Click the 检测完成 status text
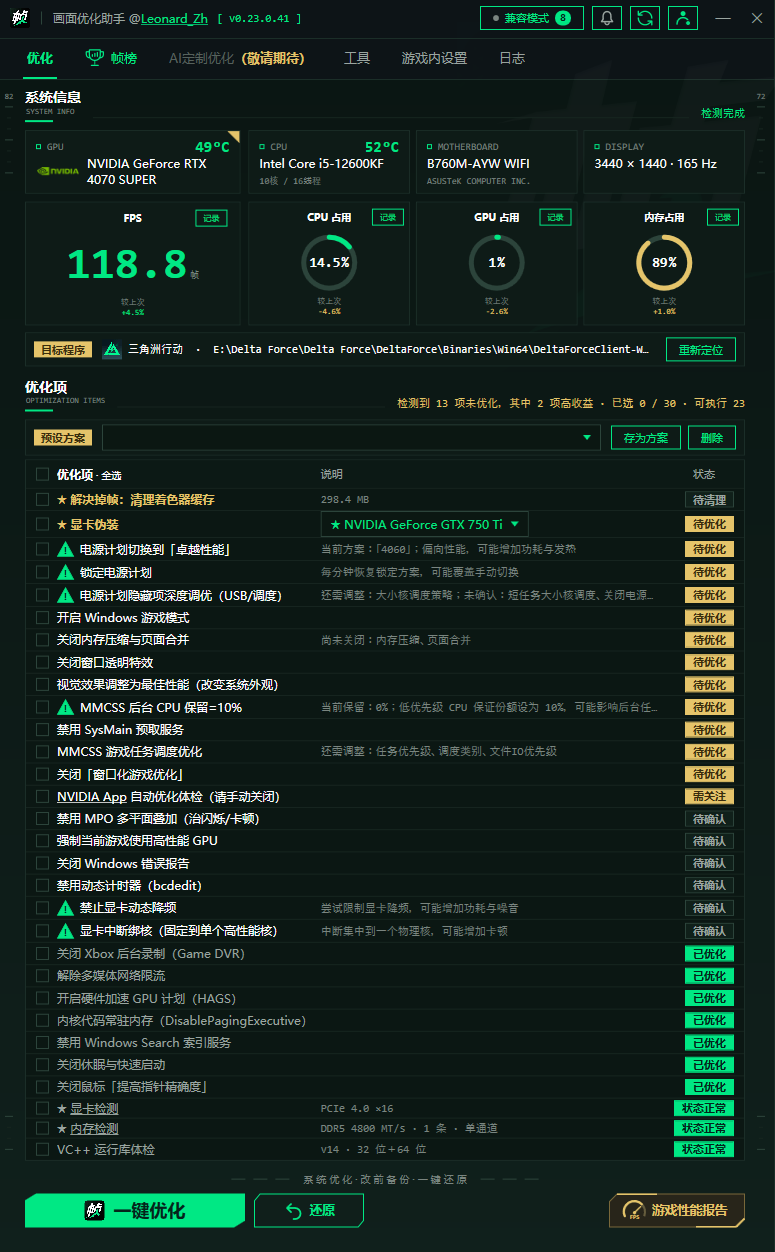Viewport: 775px width, 1252px height. (x=723, y=113)
